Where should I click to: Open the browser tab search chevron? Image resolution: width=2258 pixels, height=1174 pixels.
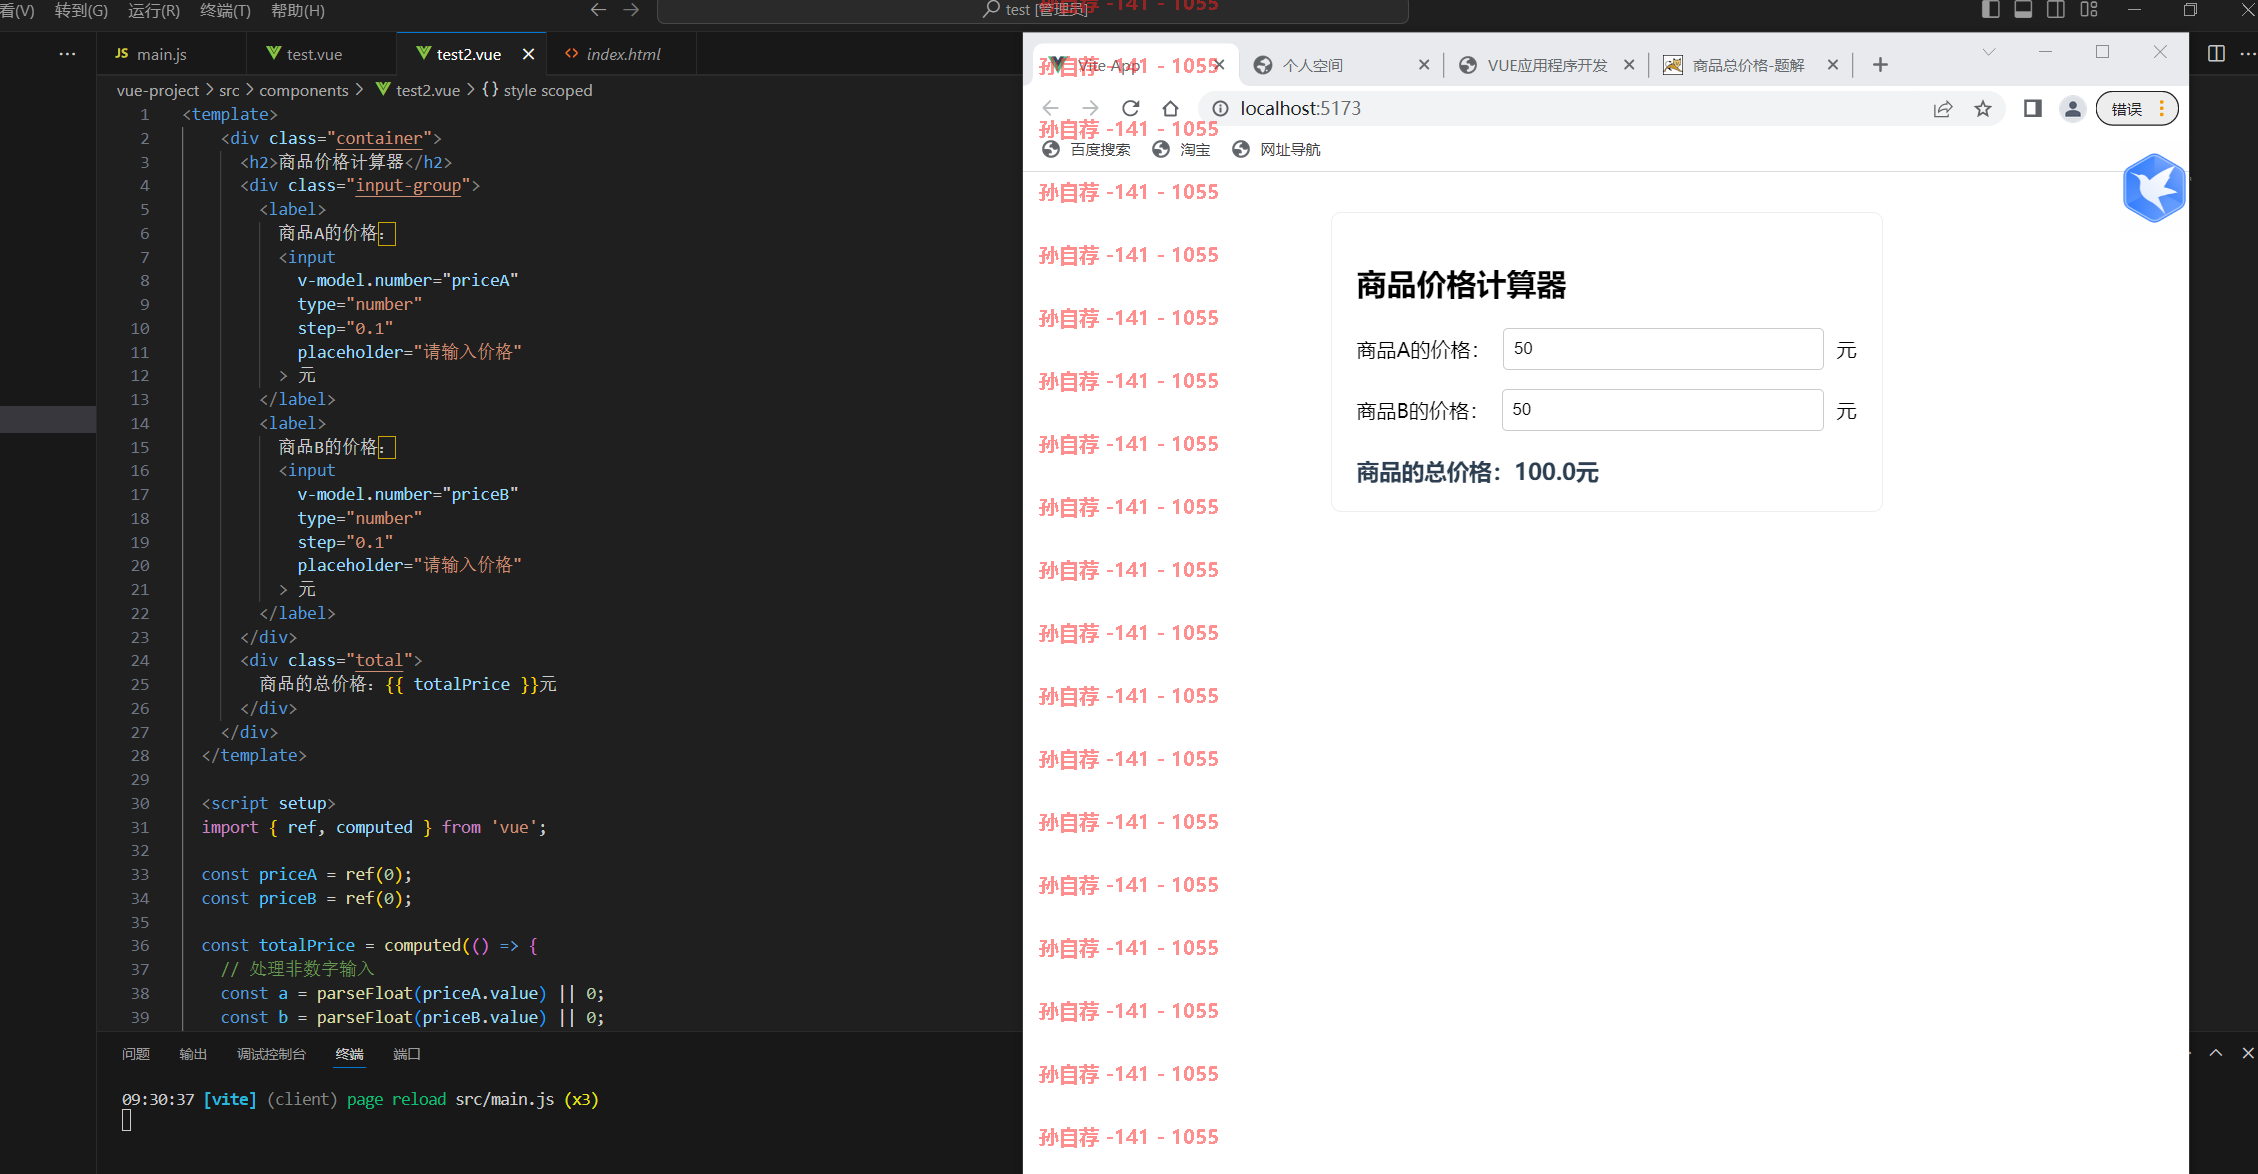[1989, 52]
